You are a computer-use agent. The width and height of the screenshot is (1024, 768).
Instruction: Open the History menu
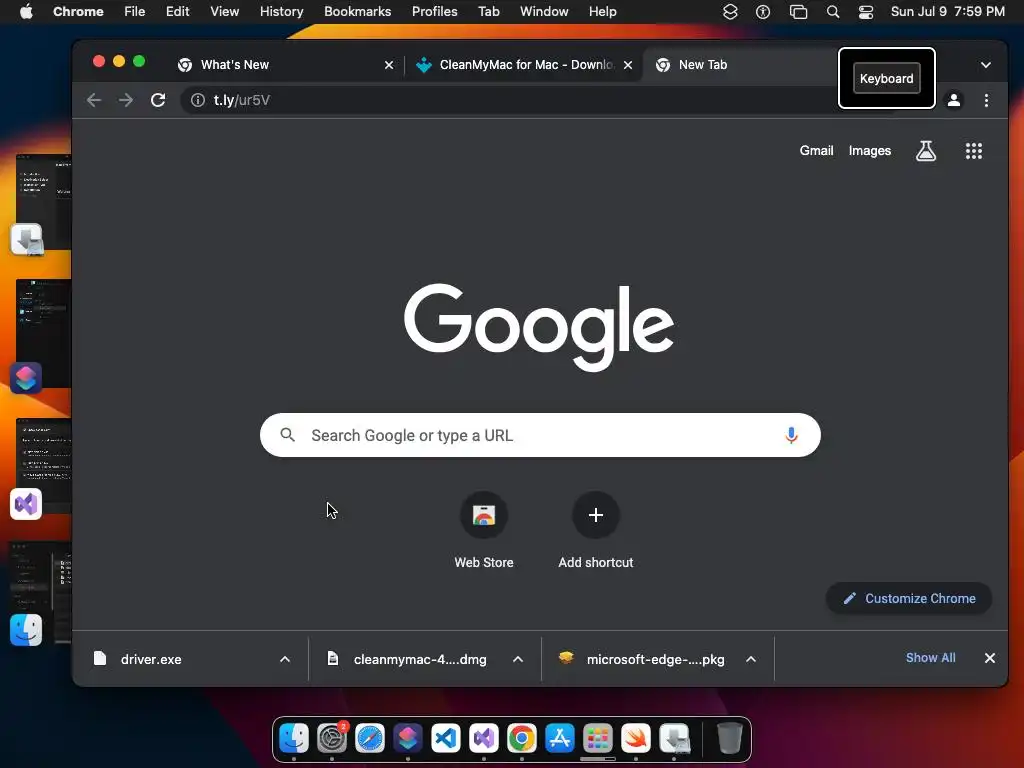click(x=281, y=12)
